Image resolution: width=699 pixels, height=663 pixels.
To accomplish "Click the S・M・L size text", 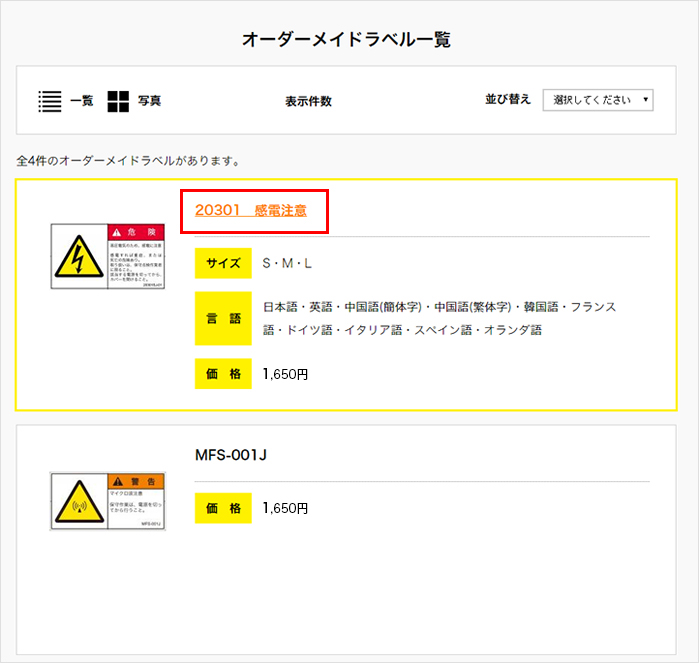I will [287, 263].
